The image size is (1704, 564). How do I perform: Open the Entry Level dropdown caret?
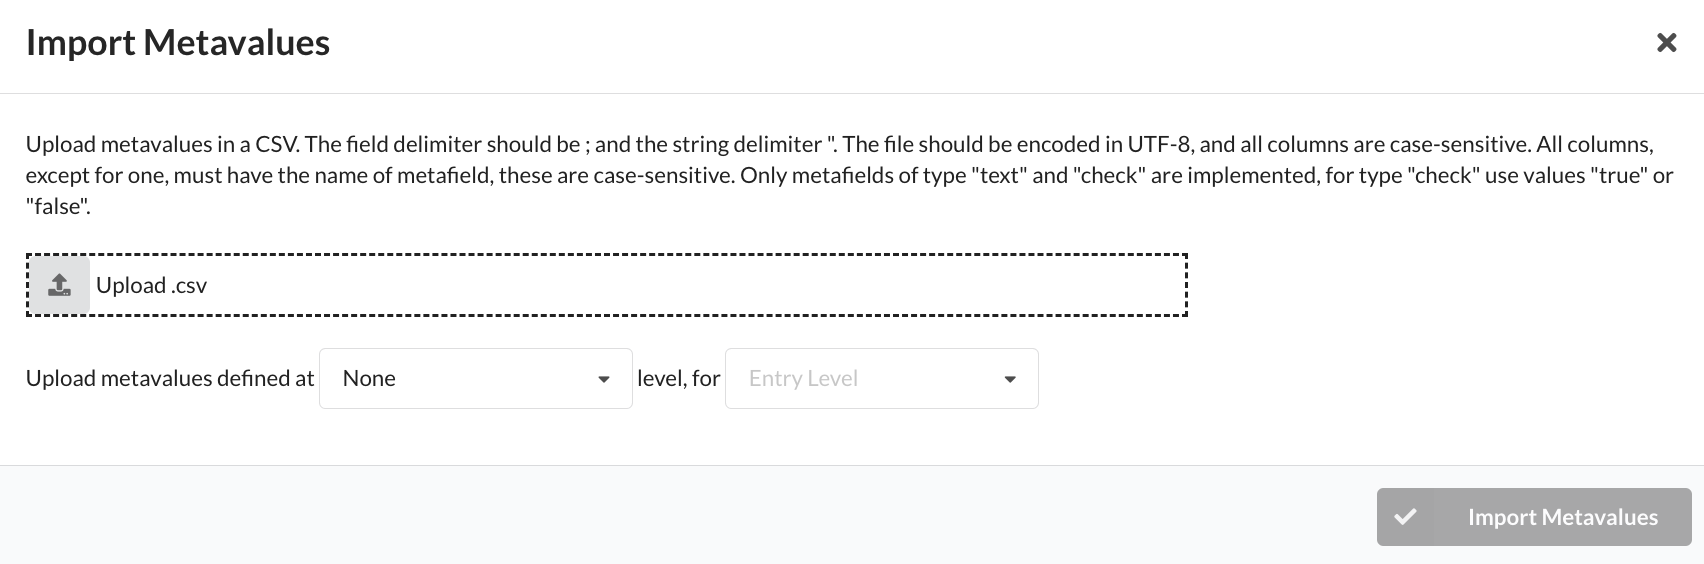[1010, 379]
